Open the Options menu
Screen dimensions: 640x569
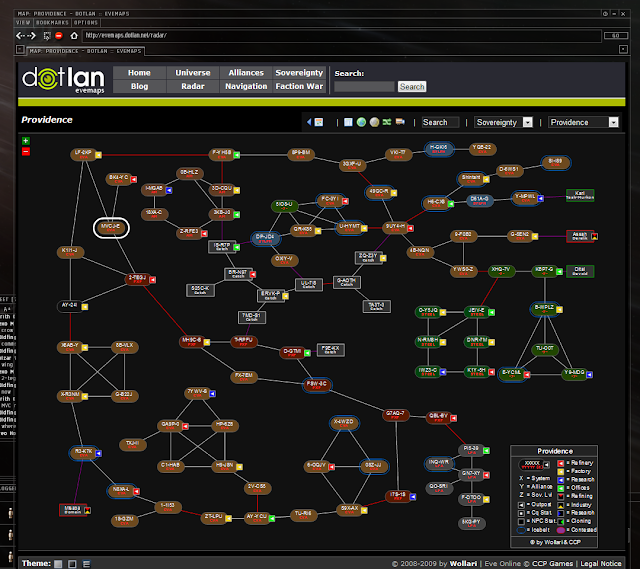[86, 22]
